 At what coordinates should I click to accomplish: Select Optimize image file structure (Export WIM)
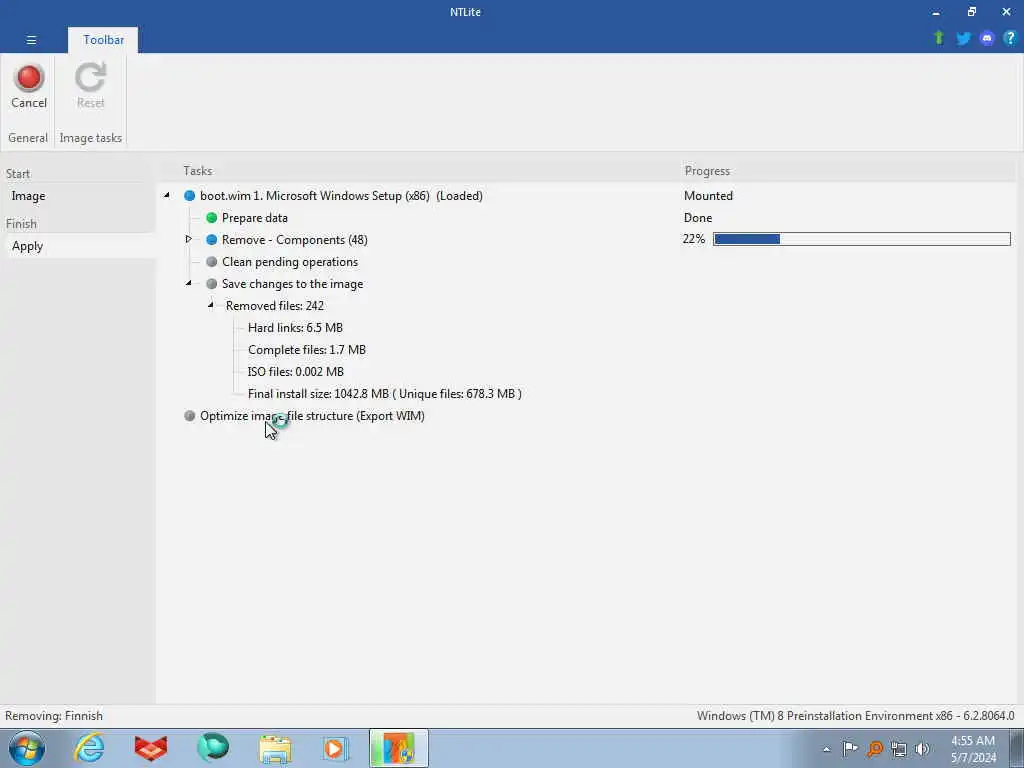click(312, 416)
